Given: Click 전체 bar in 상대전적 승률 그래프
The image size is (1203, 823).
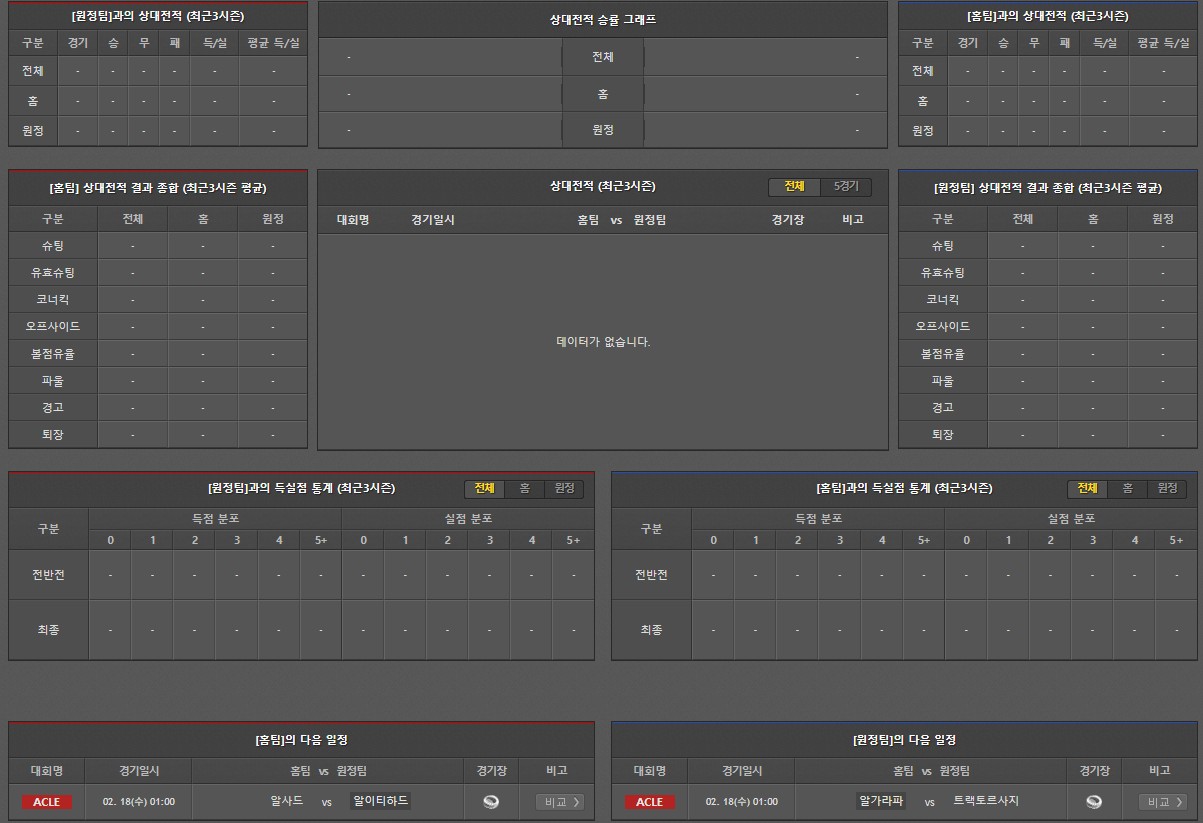Looking at the screenshot, I should click(602, 57).
